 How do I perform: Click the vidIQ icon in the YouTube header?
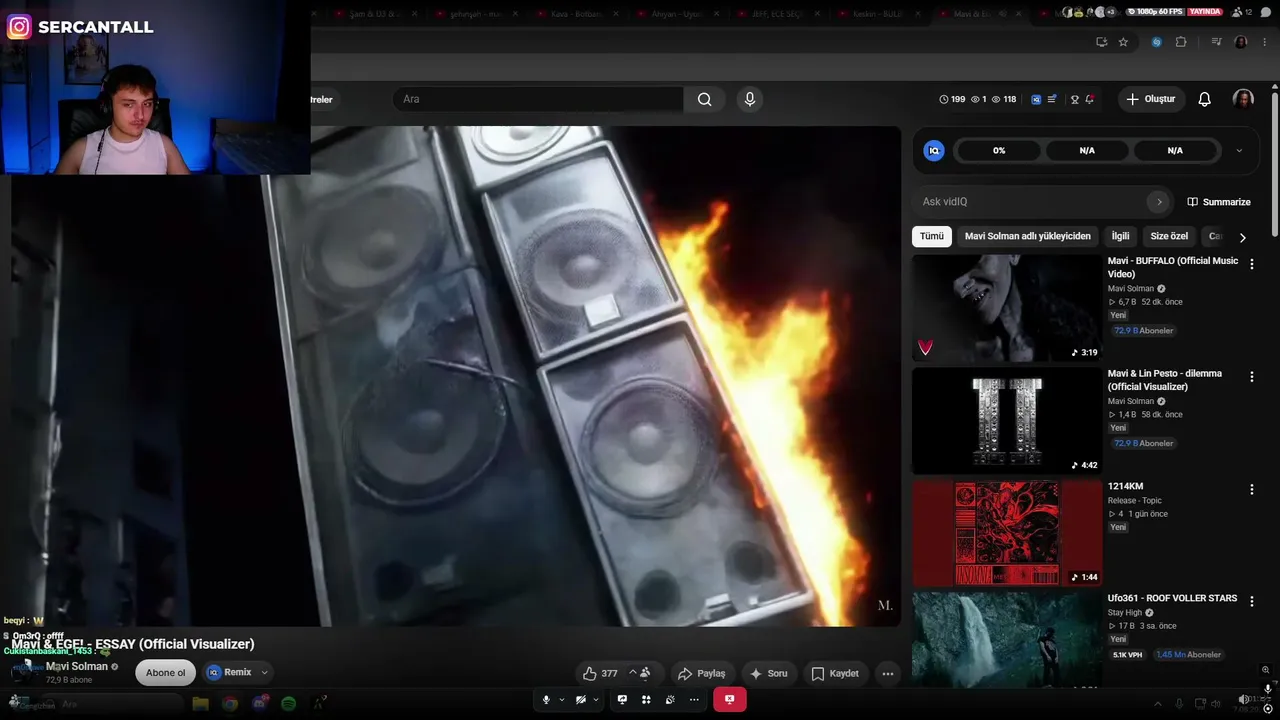(1036, 99)
